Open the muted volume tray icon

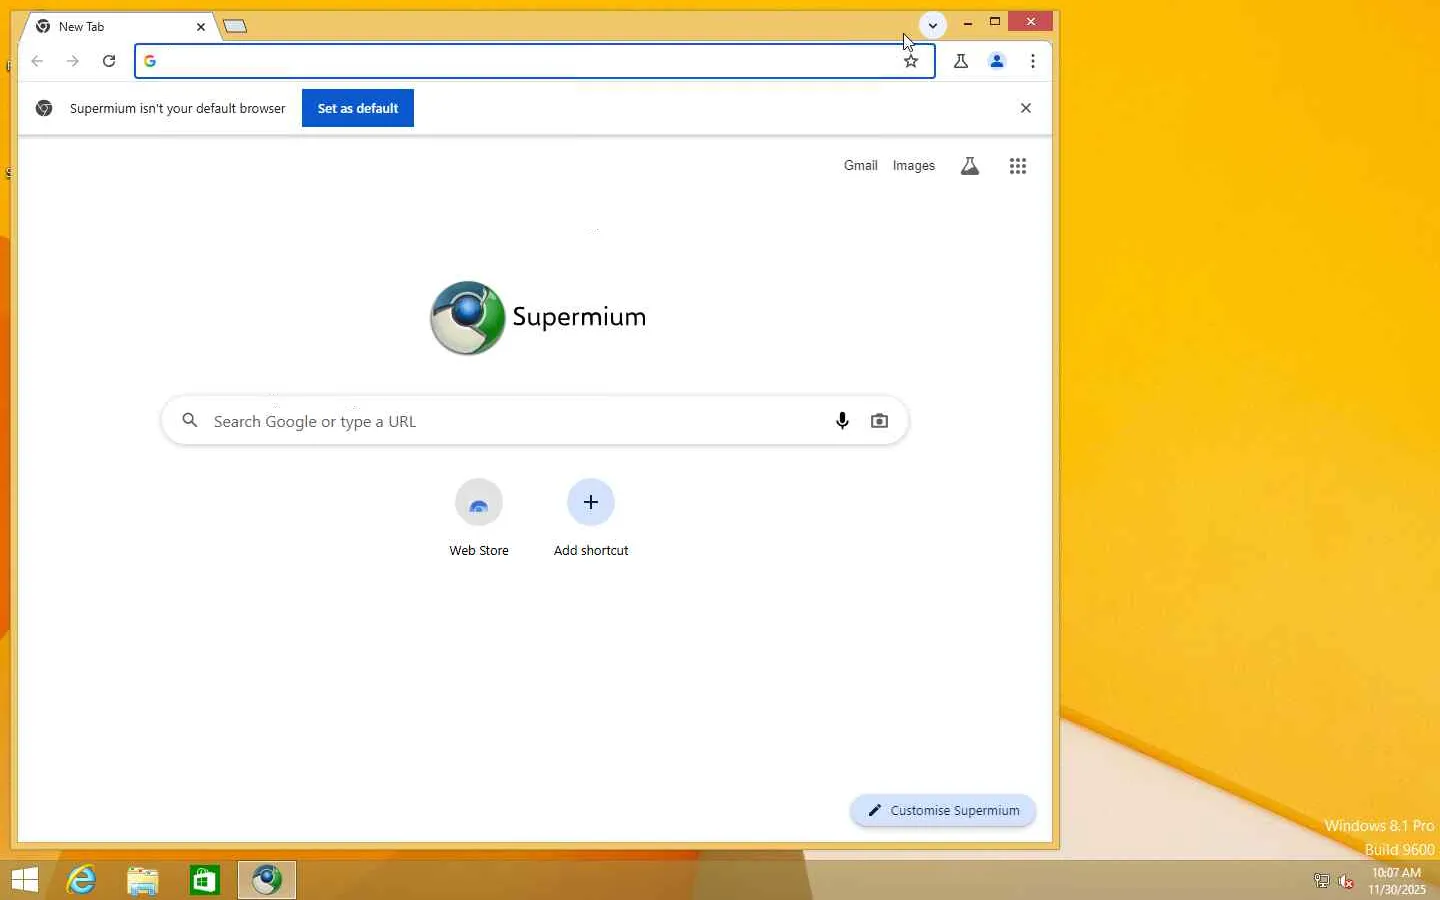(1346, 881)
